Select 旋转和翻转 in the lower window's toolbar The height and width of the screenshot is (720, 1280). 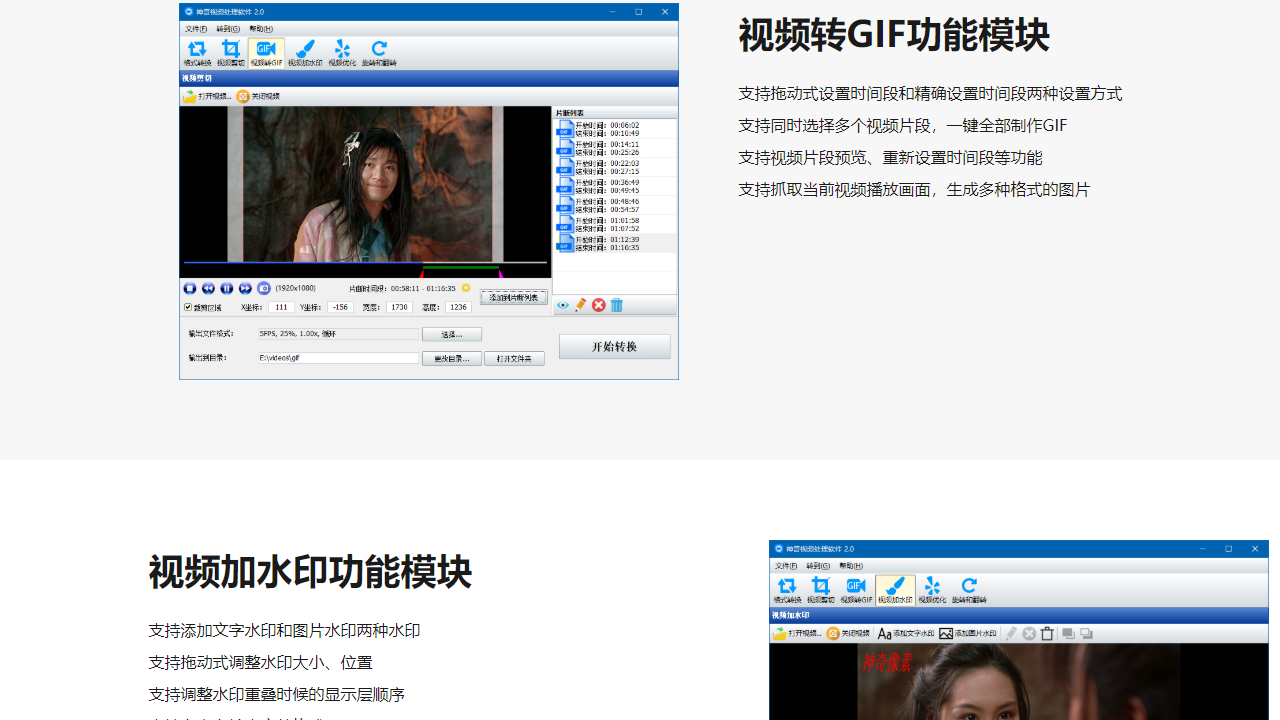(969, 590)
